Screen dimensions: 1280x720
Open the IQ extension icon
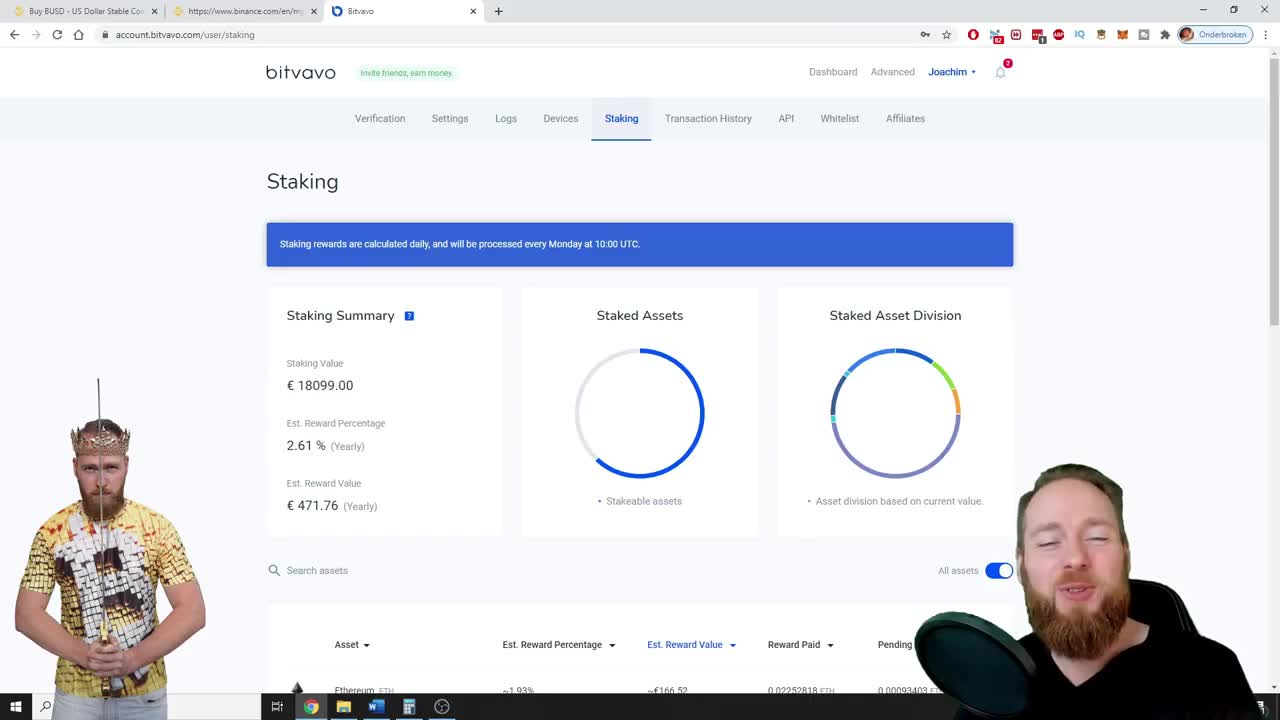pyautogui.click(x=1079, y=34)
